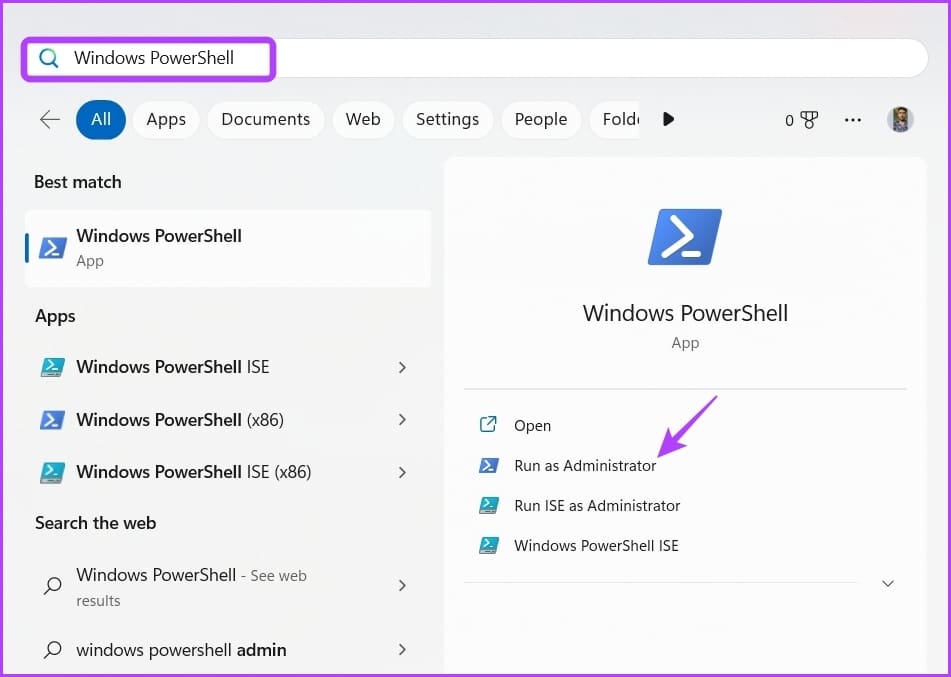The image size is (951, 677).
Task: Click the Windows PowerShell search text field
Action: tap(475, 58)
